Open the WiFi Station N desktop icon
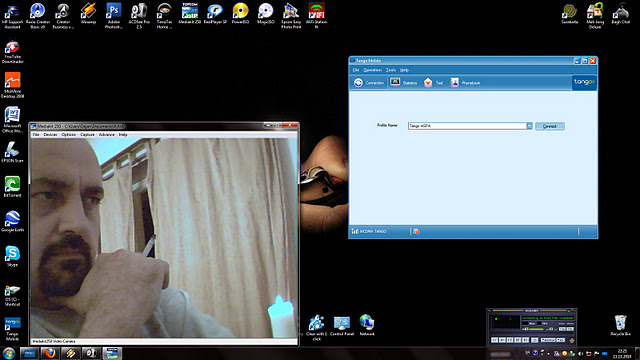This screenshot has height=360, width=640. coord(316,16)
